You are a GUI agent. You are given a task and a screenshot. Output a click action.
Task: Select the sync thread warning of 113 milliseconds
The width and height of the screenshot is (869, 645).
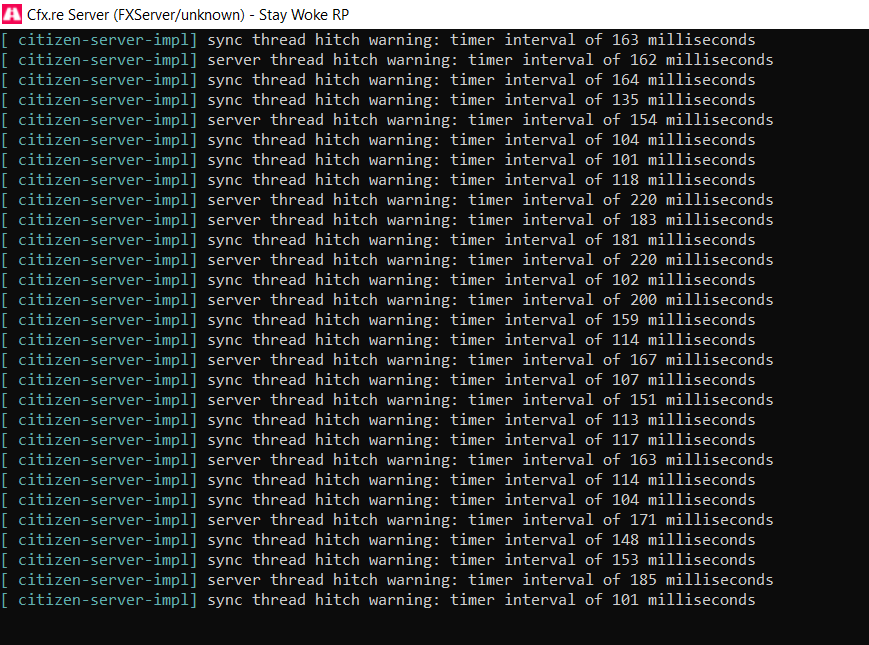(x=378, y=420)
